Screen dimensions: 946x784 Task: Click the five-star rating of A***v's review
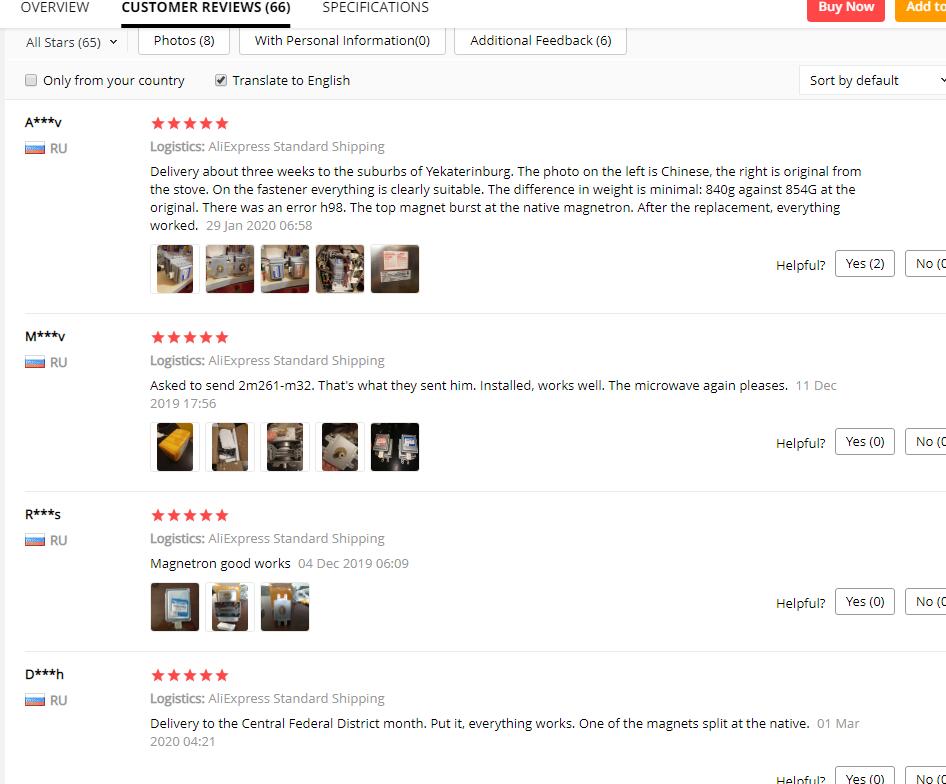(x=189, y=123)
